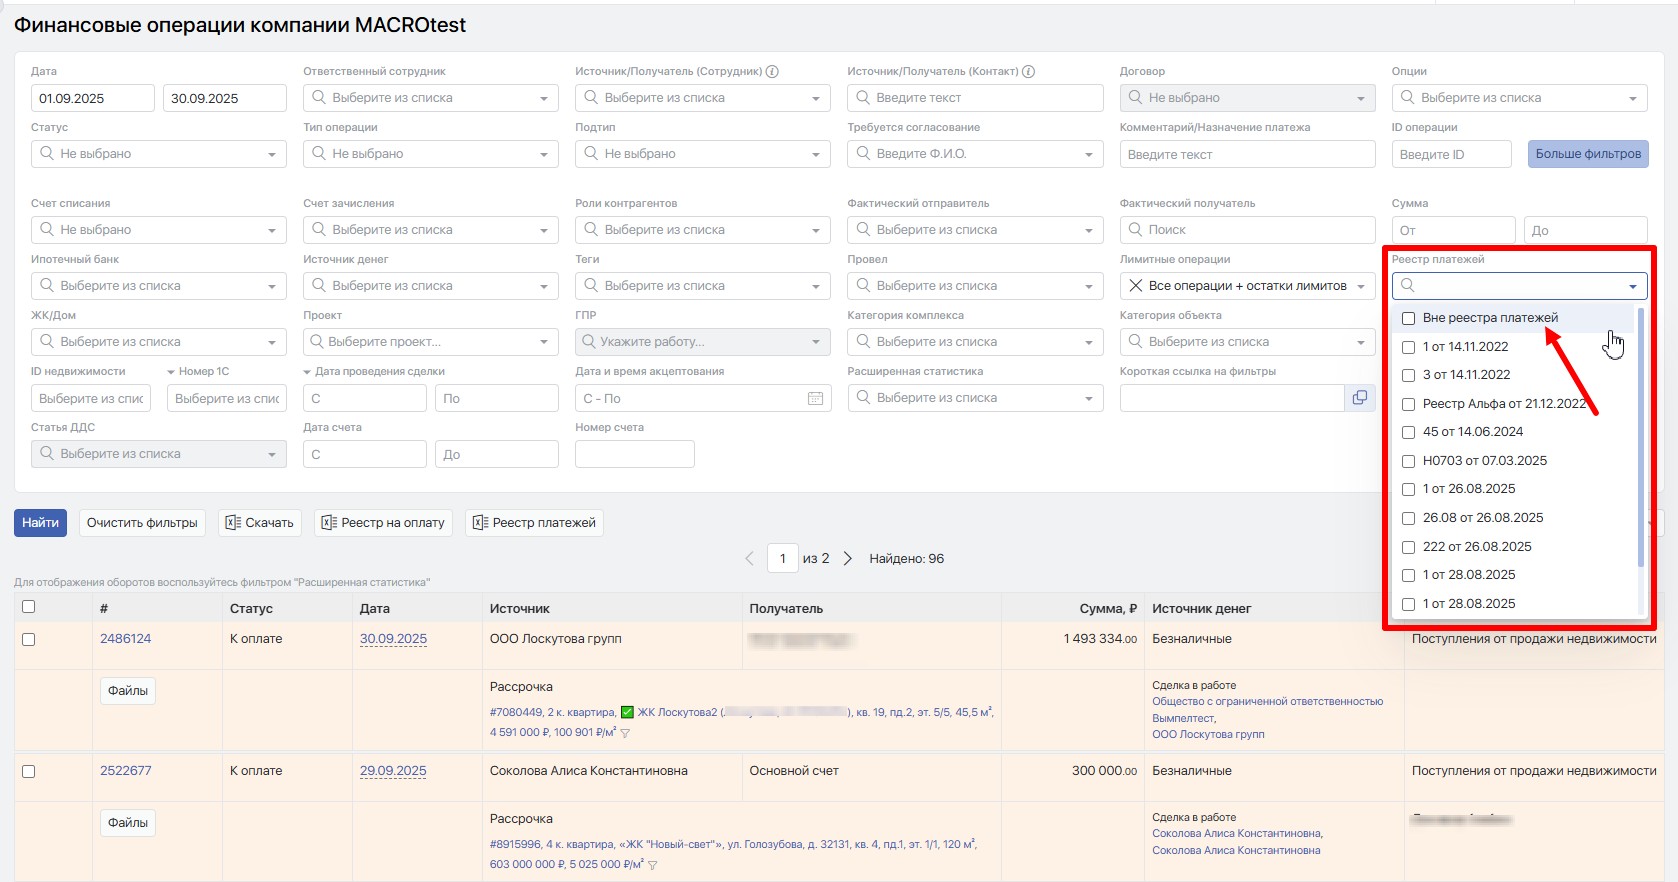Viewport: 1678px width, 882px height.
Task: Click funnel icon after 100 901 ₽/м²
Action: 625,733
